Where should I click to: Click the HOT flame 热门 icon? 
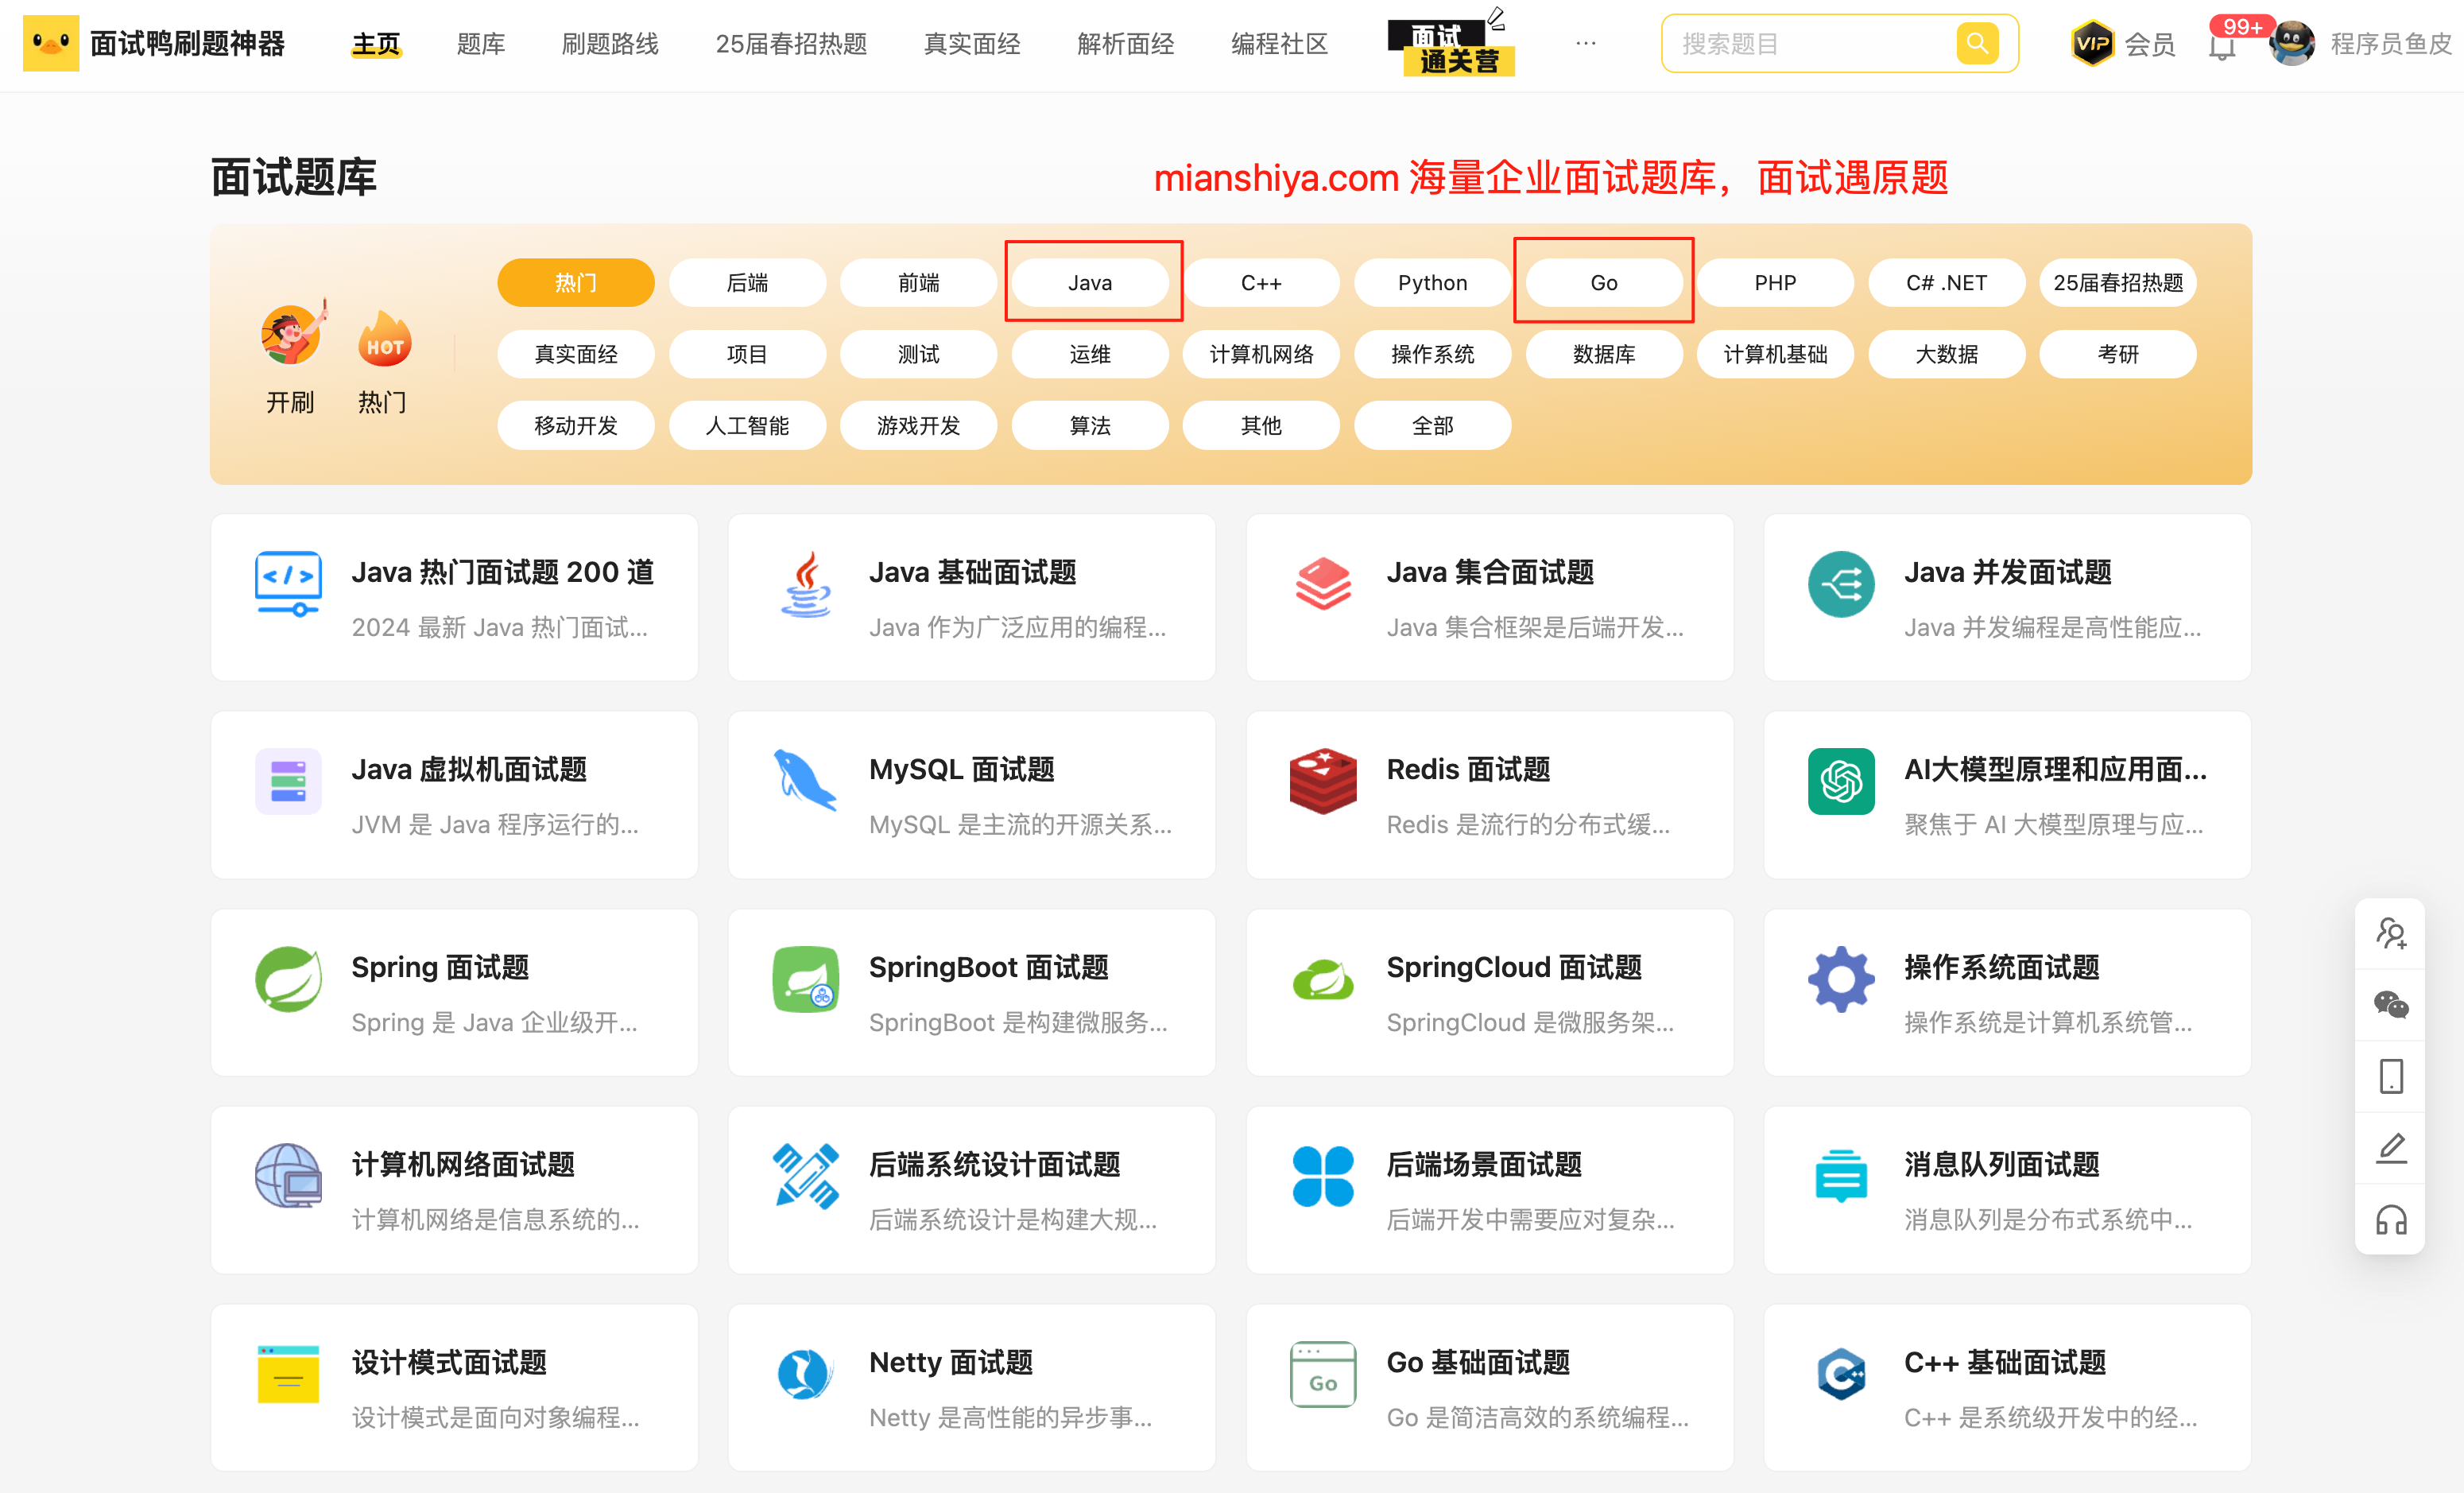point(384,342)
